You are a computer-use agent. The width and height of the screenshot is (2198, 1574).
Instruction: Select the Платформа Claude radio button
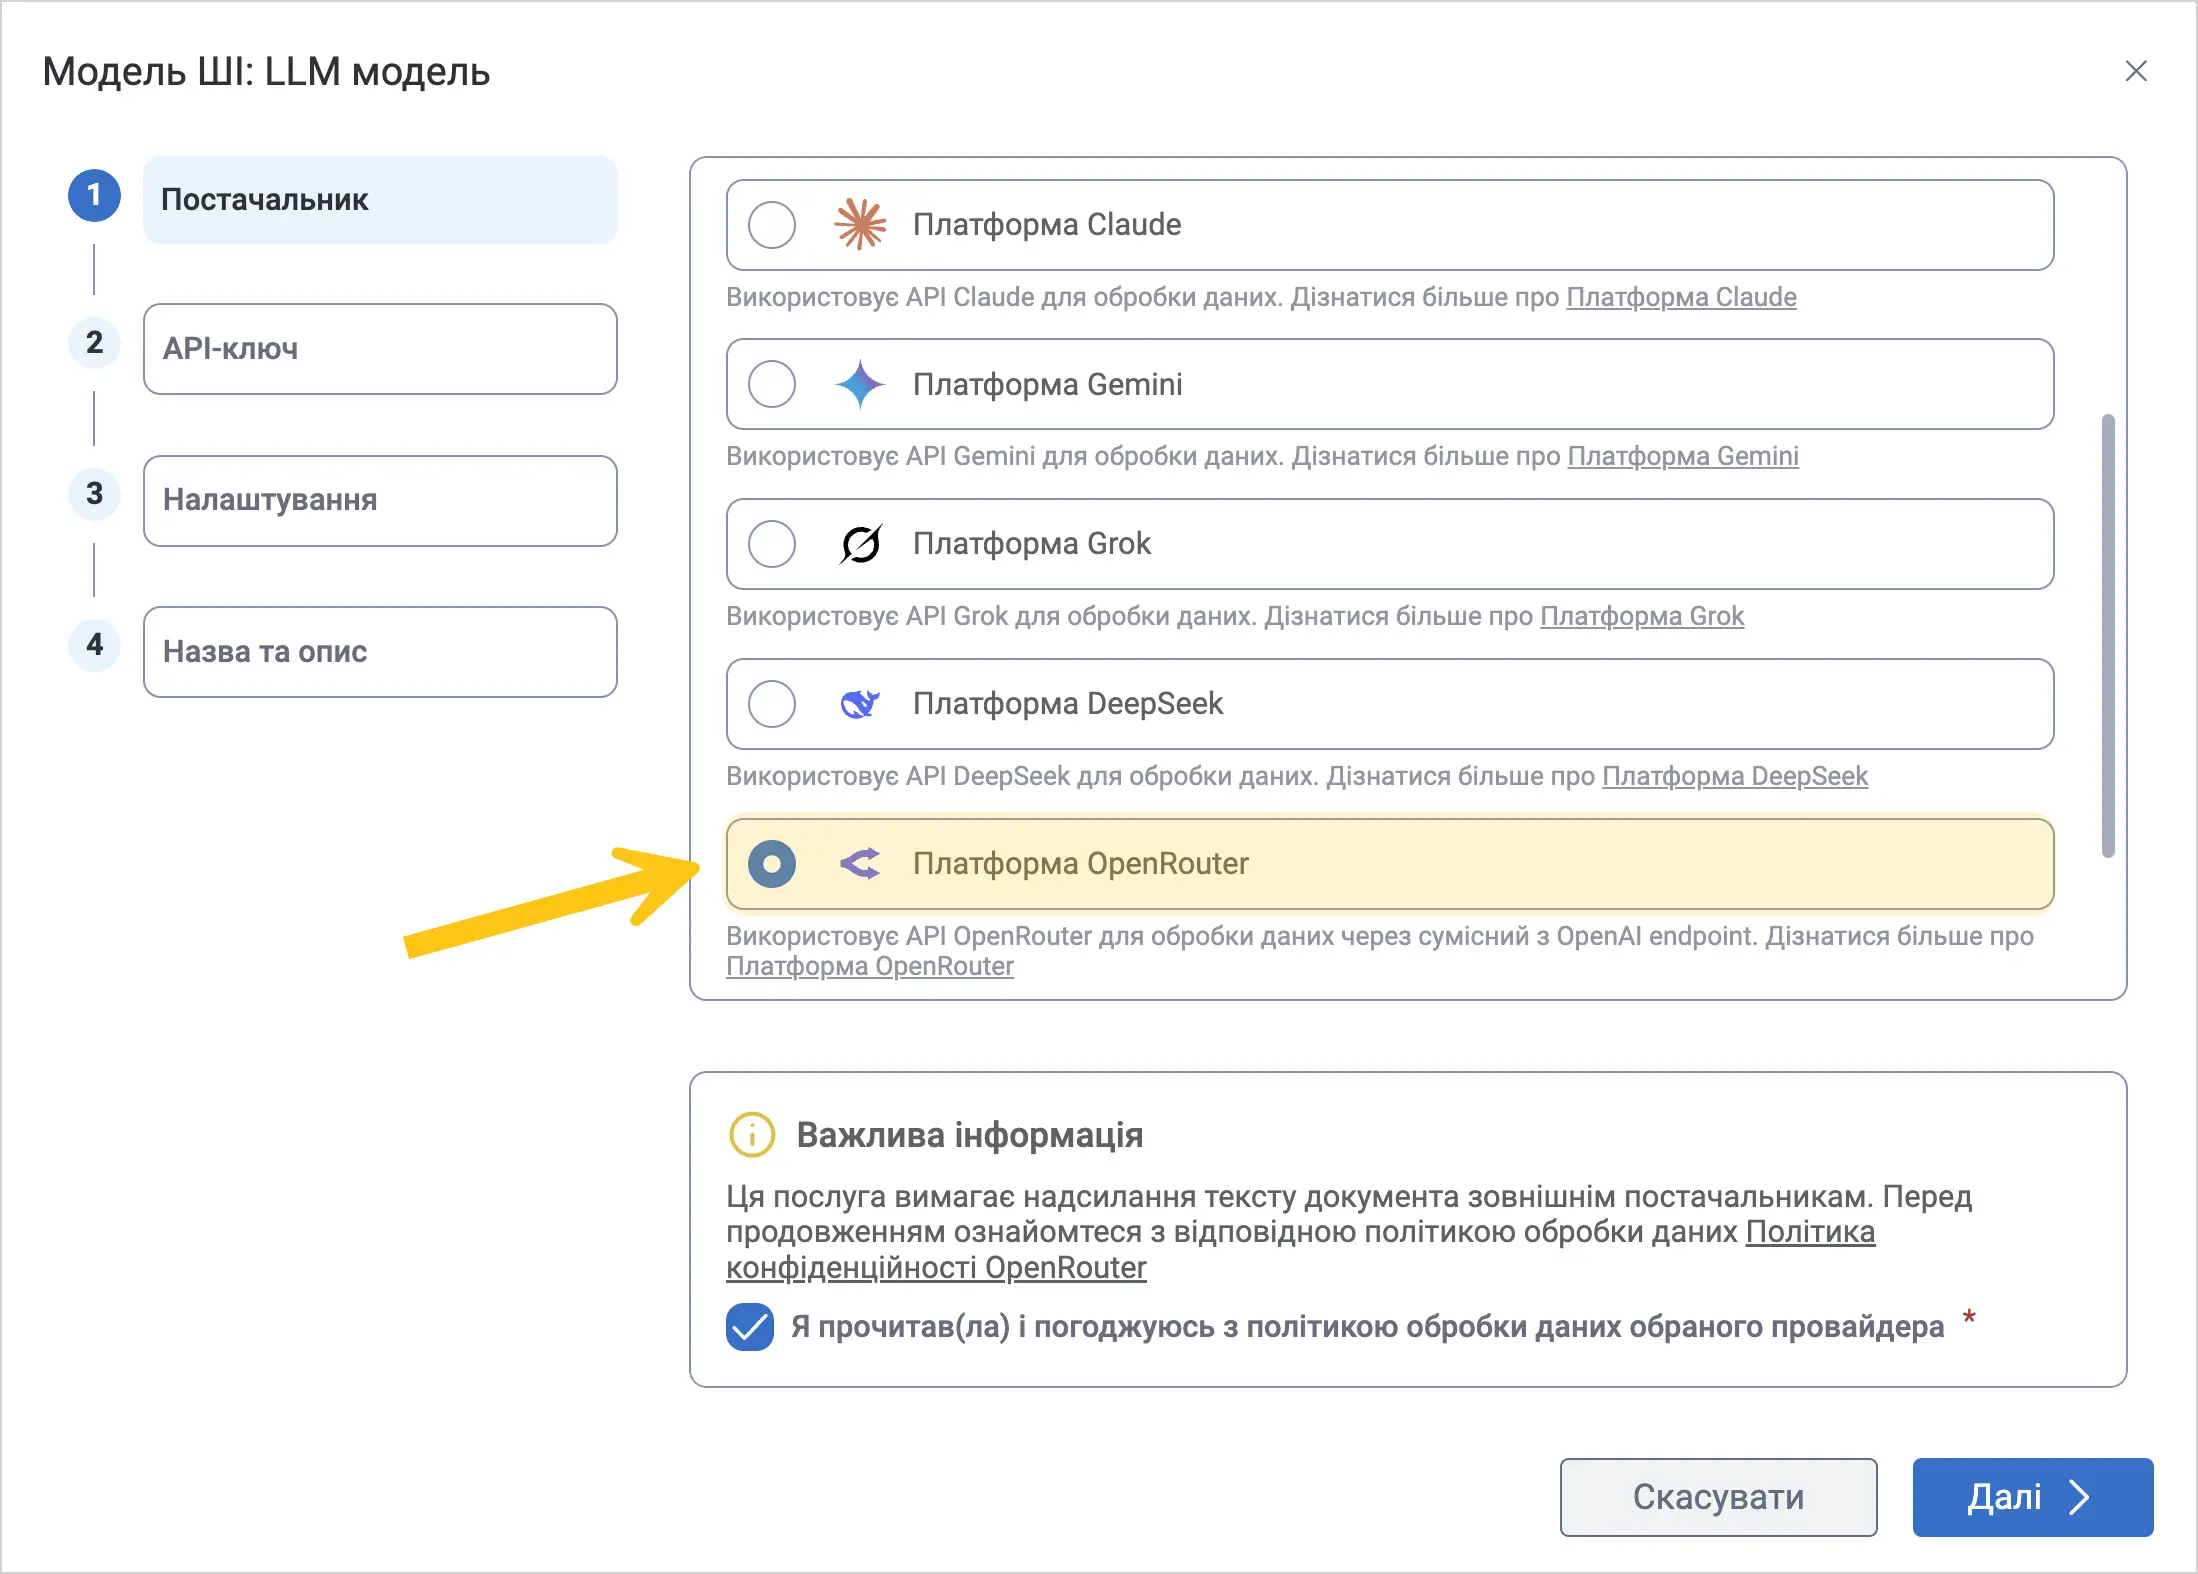point(772,225)
